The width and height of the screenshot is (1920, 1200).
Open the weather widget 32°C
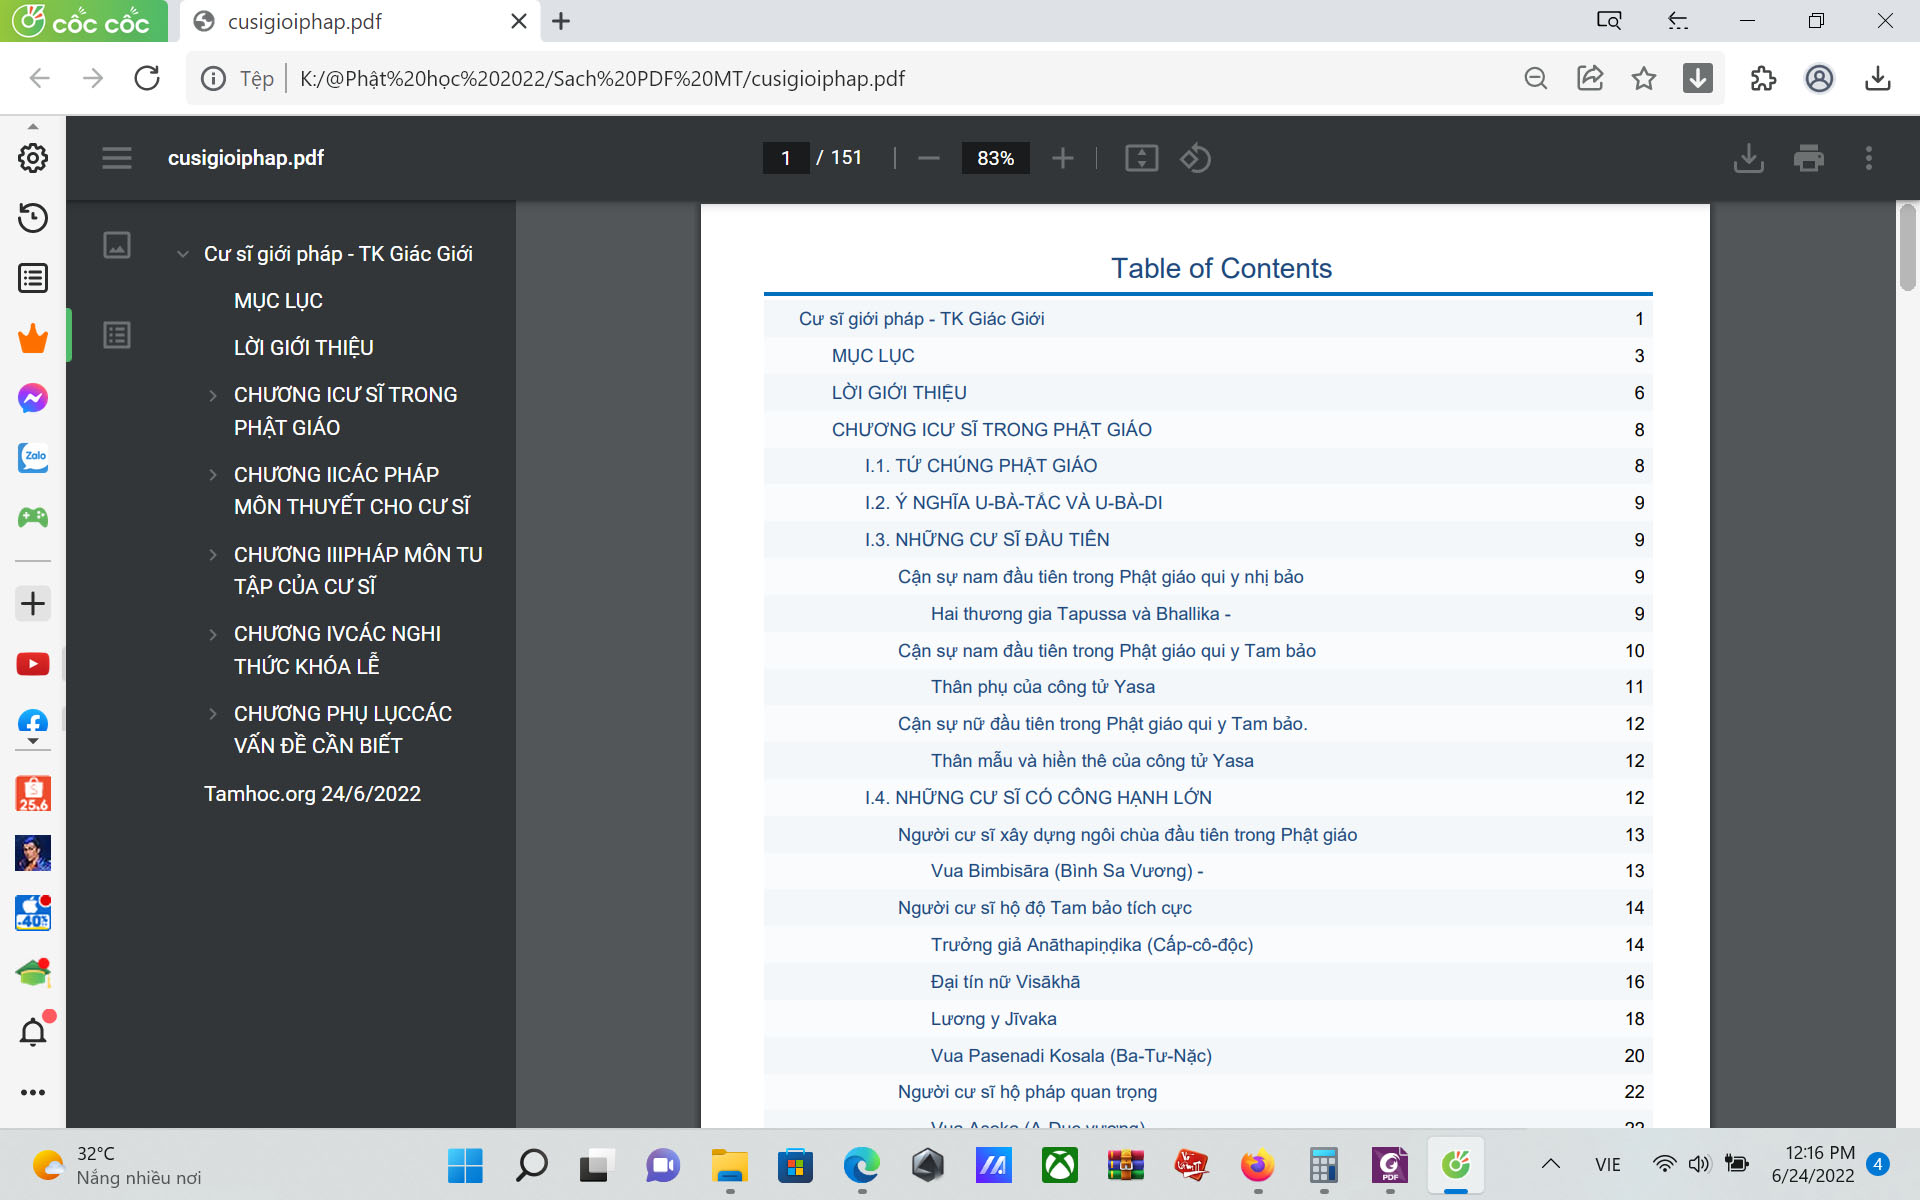point(117,1165)
